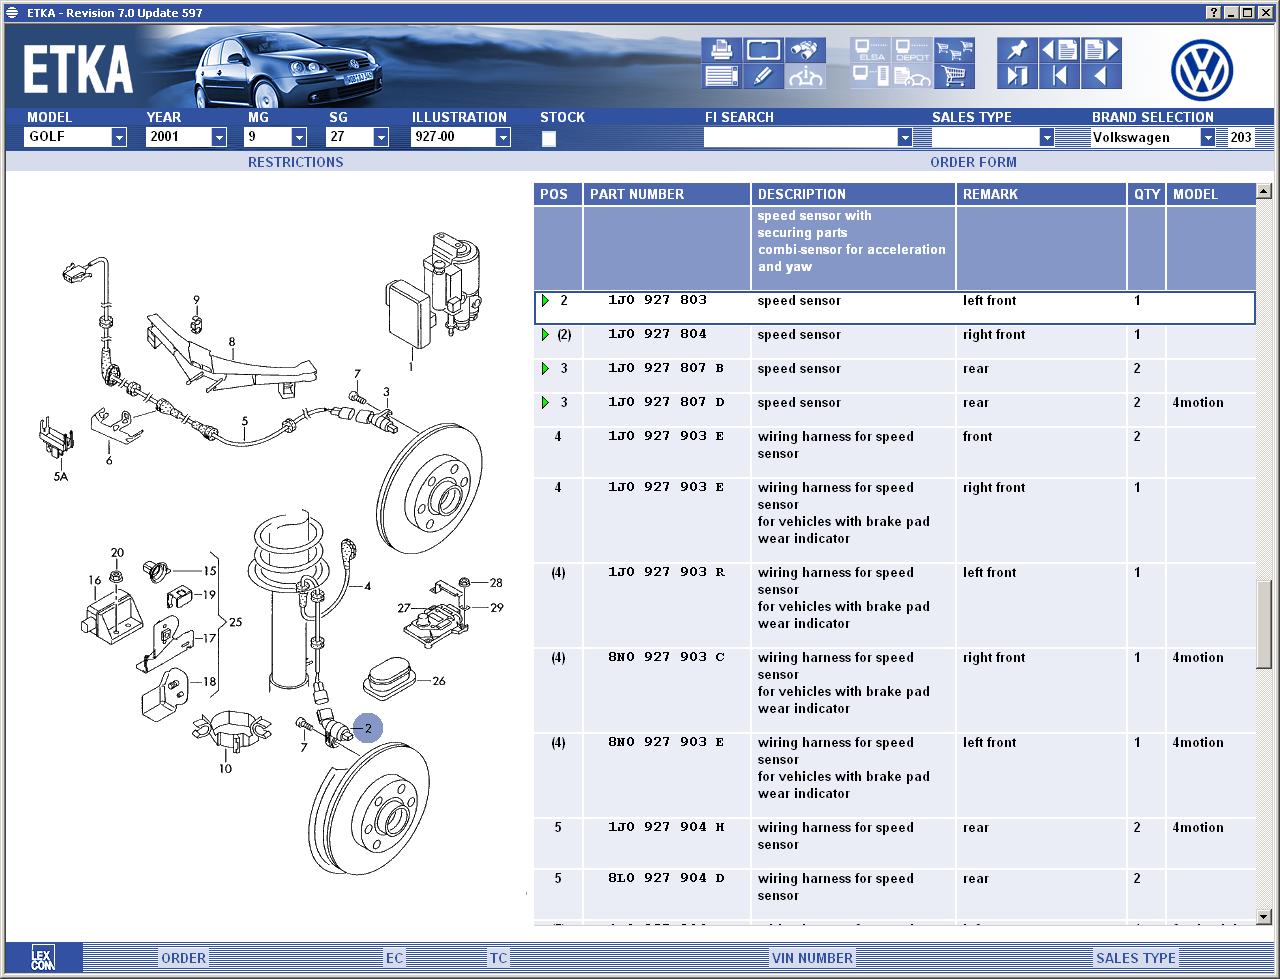This screenshot has height=979, width=1280.
Task: Click the pushpin bookmark icon
Action: click(1017, 50)
